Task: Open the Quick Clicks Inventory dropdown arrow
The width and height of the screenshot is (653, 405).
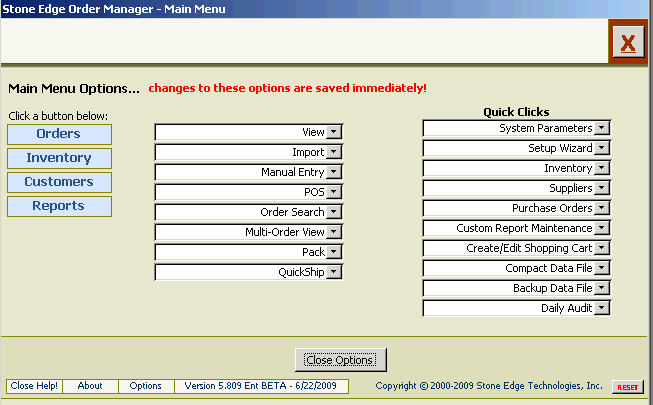Action: 602,168
